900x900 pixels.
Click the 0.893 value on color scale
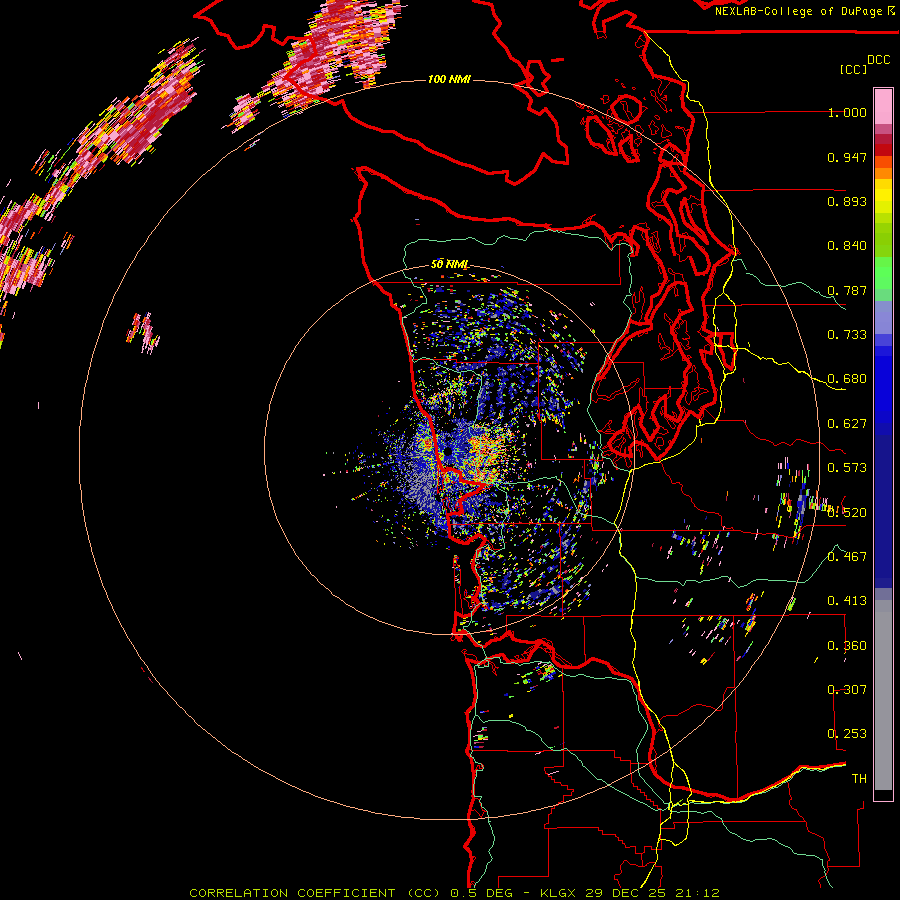tap(847, 201)
